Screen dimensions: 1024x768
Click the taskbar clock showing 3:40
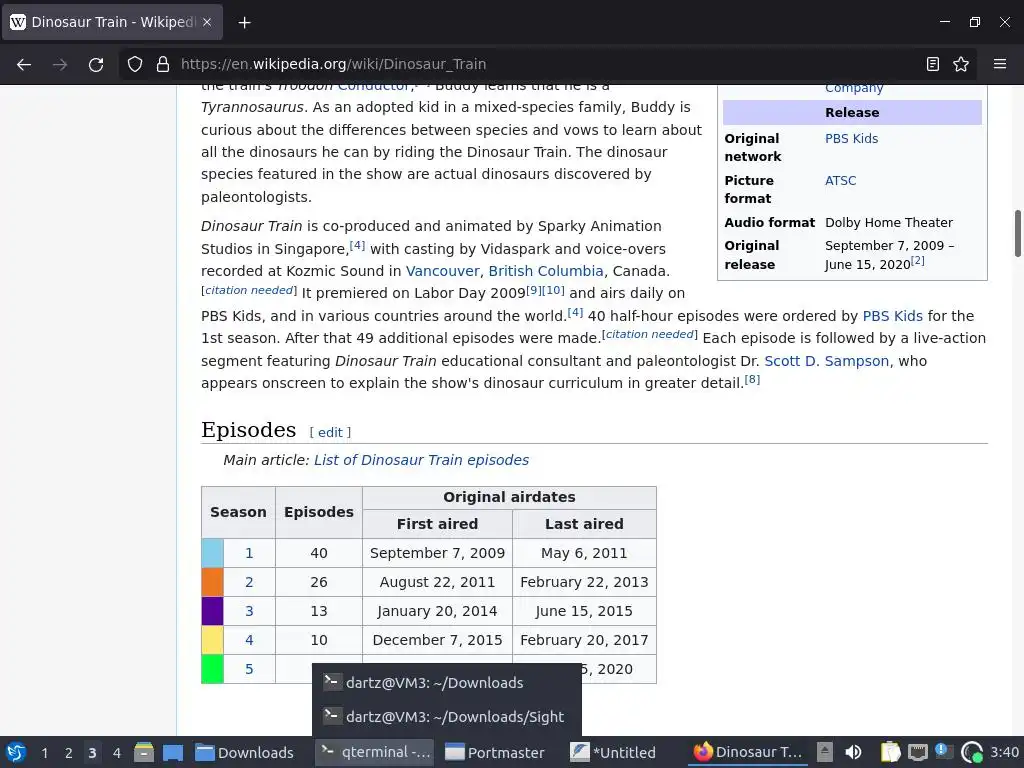(1004, 752)
